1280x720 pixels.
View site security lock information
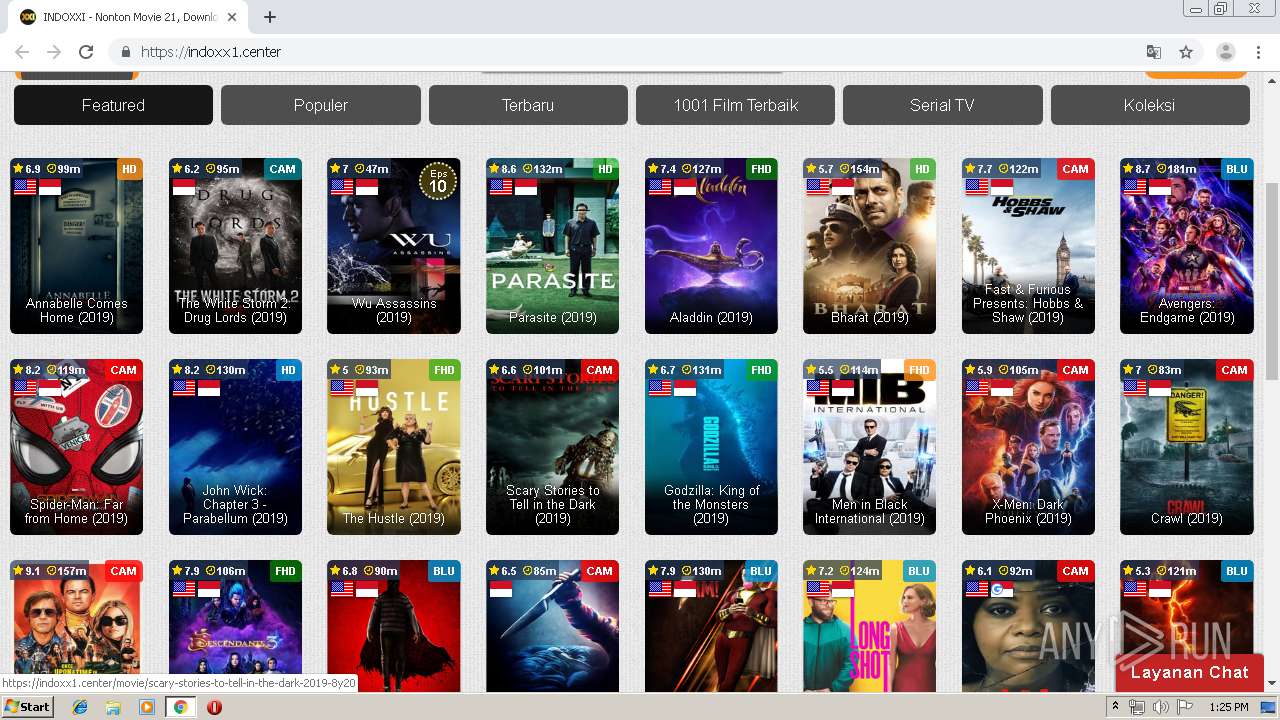click(x=126, y=52)
